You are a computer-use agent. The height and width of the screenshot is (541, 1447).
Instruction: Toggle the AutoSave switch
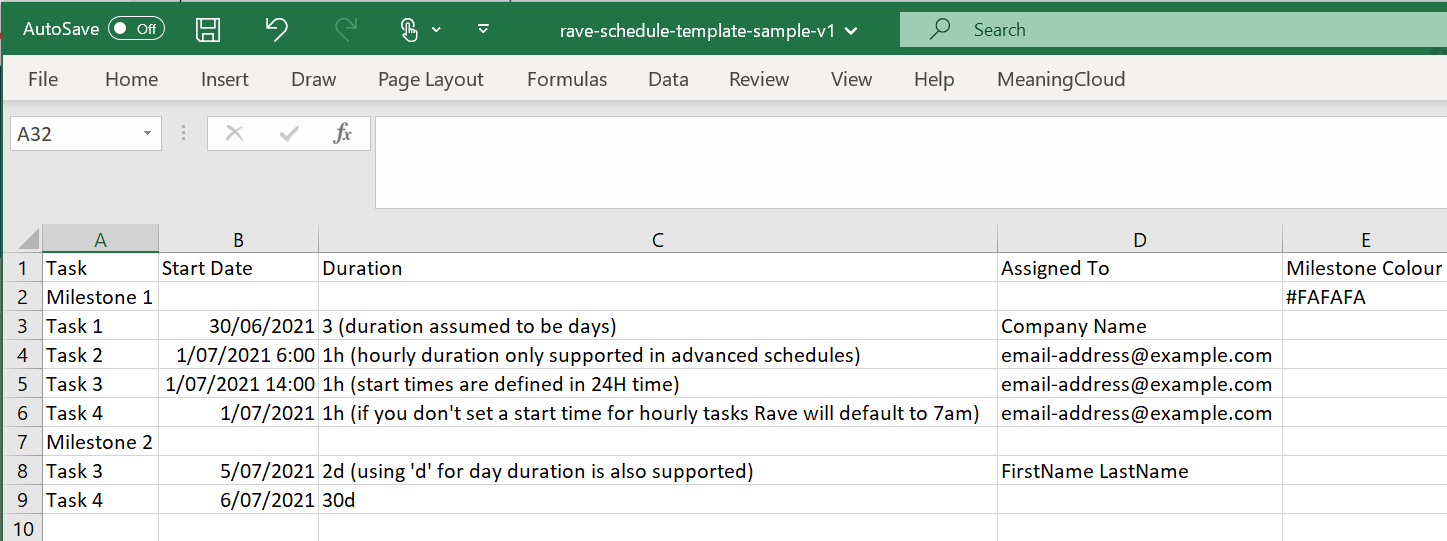(x=136, y=29)
